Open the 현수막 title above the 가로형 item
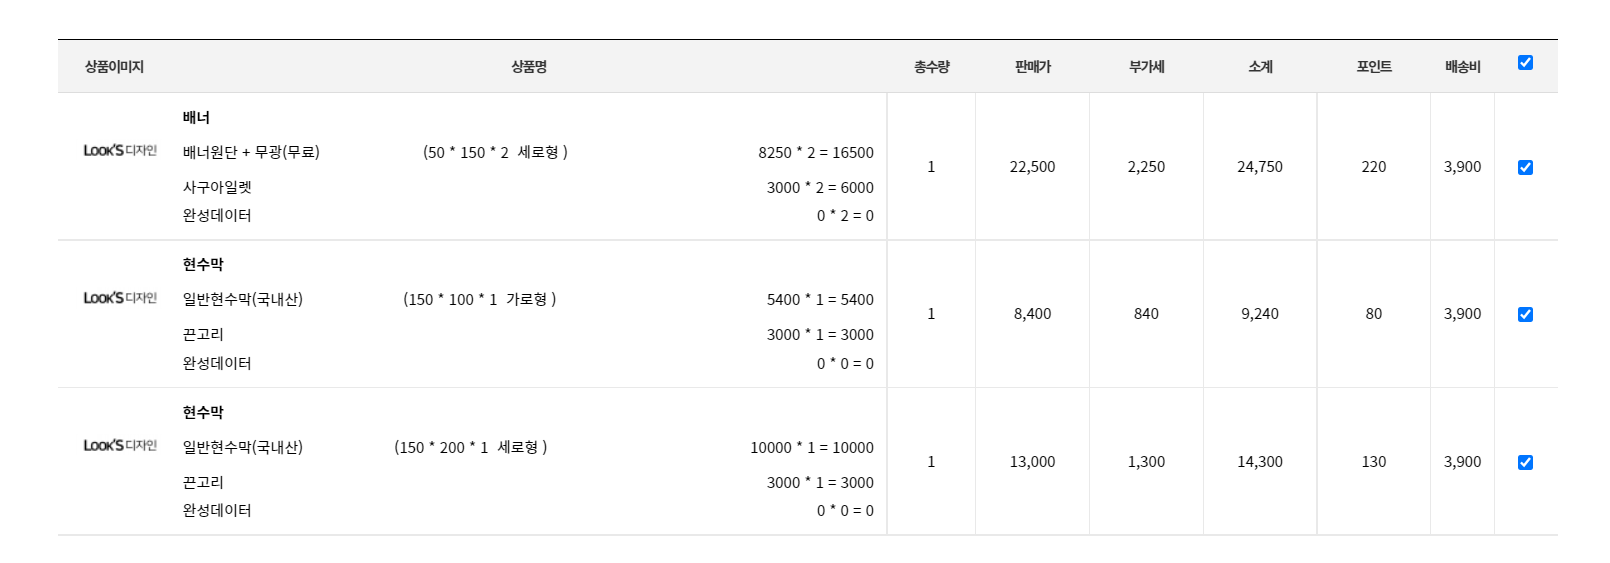Viewport: 1610px width, 563px height. 203,265
